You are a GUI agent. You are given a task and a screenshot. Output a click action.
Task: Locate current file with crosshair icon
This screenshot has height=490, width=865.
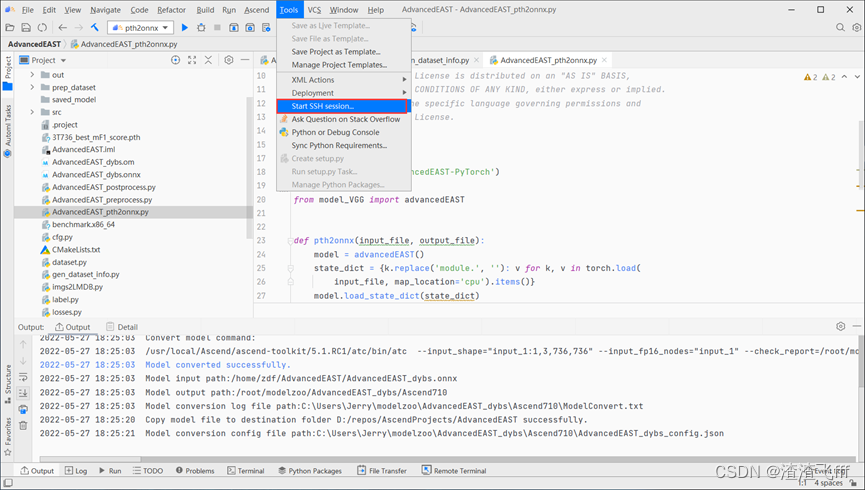click(175, 60)
